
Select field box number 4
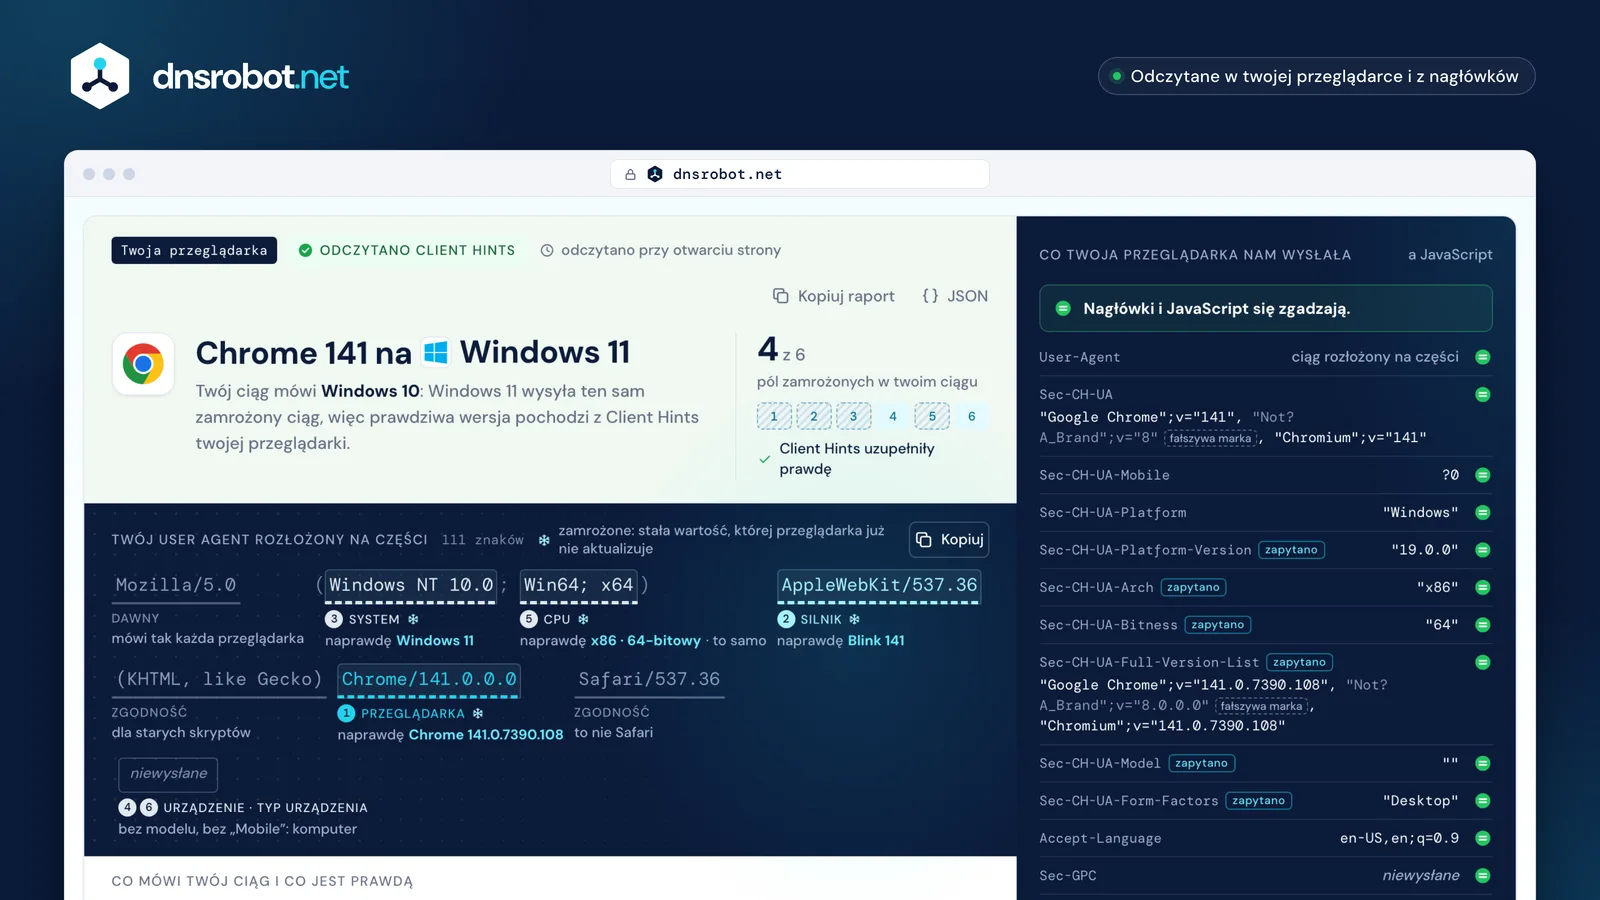pyautogui.click(x=893, y=416)
